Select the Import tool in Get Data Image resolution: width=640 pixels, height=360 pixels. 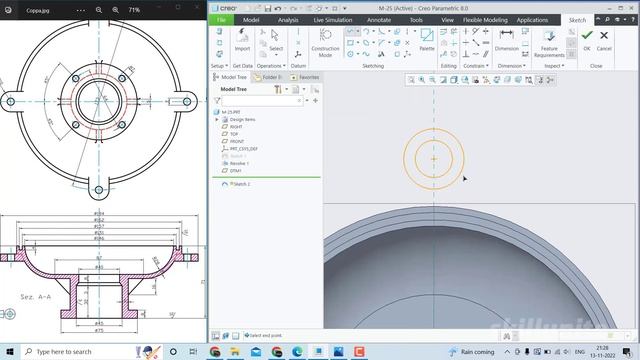[x=242, y=40]
